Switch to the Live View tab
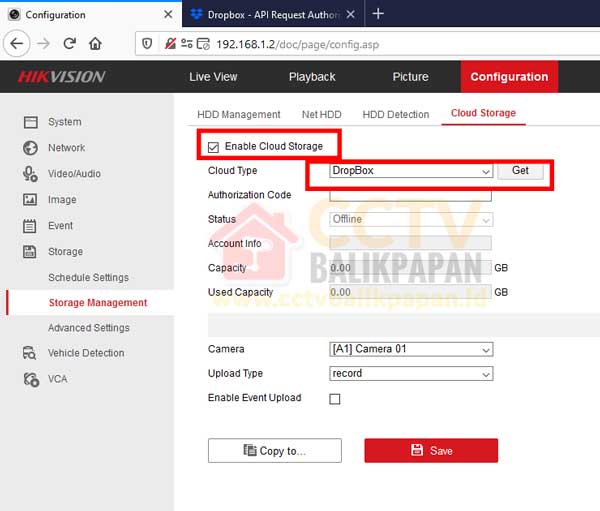Screen dimensions: 600x511 (x=213, y=77)
